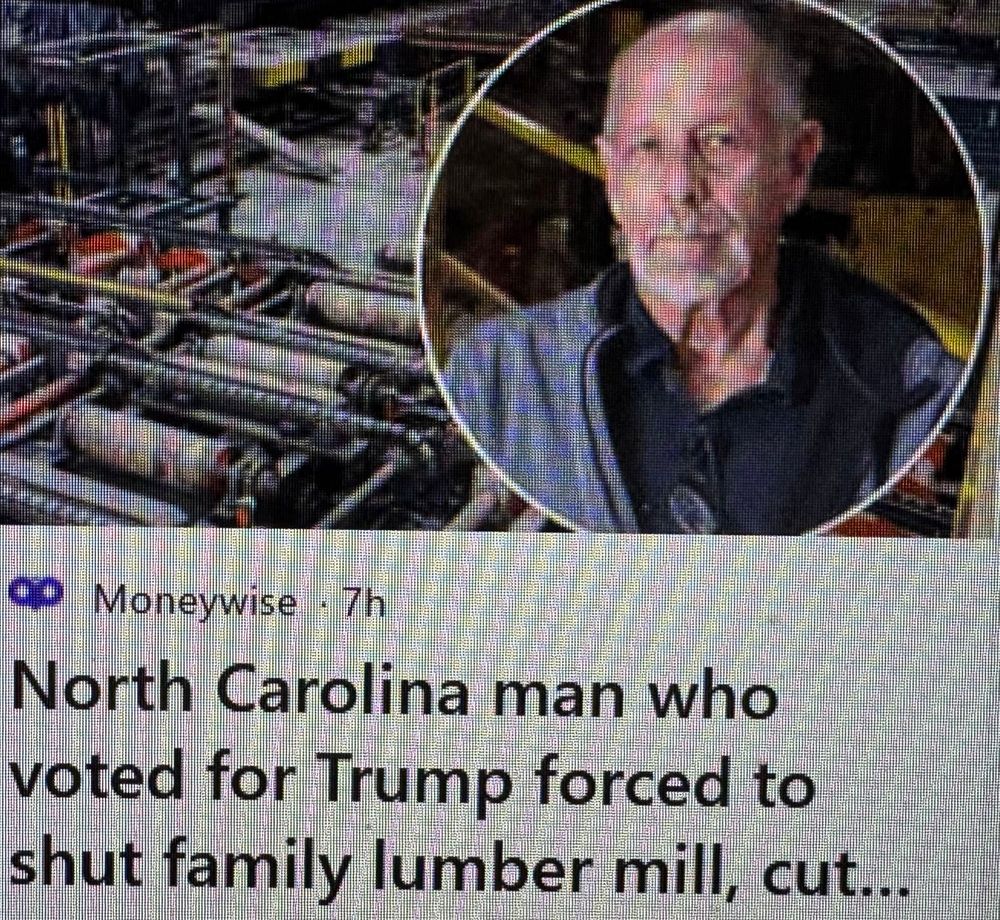
Task: Click the 7h timestamp
Action: 364,601
